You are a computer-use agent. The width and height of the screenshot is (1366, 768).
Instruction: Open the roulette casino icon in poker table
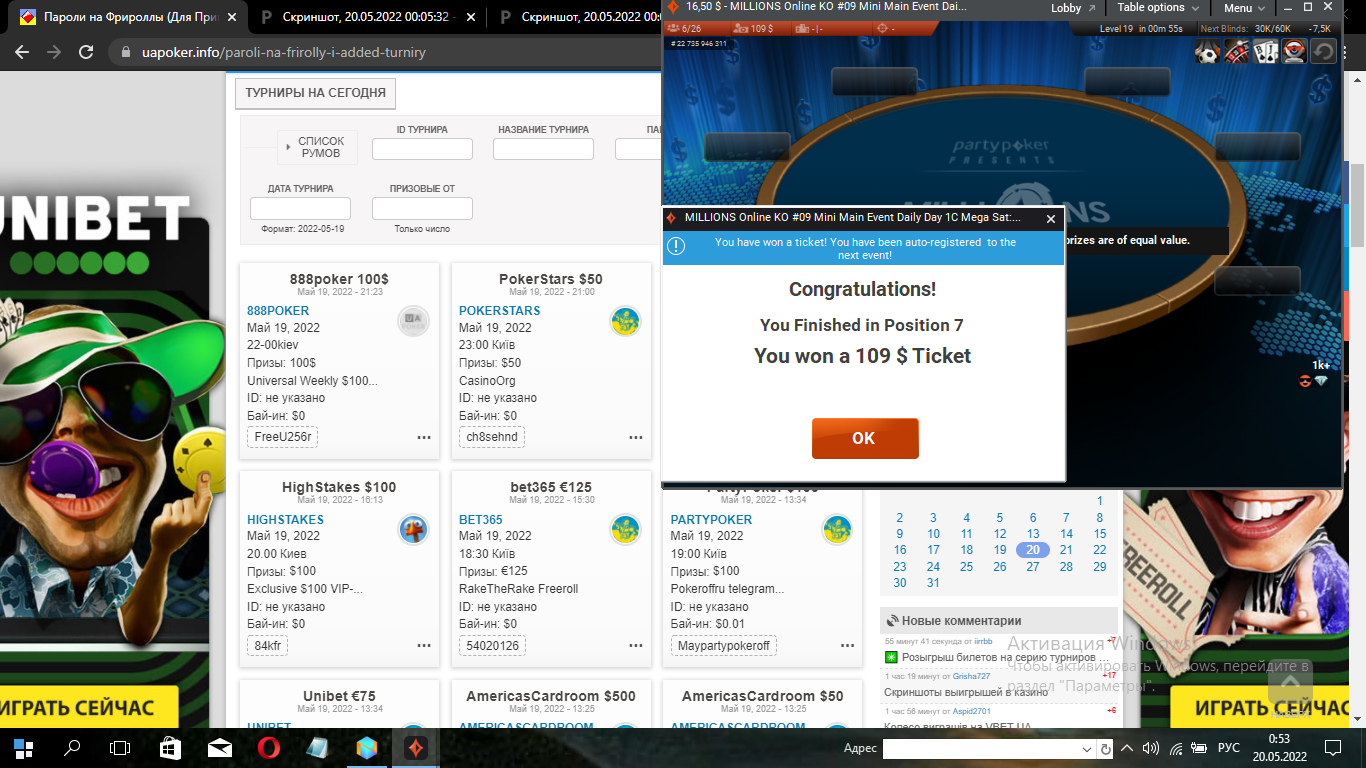pos(1237,51)
